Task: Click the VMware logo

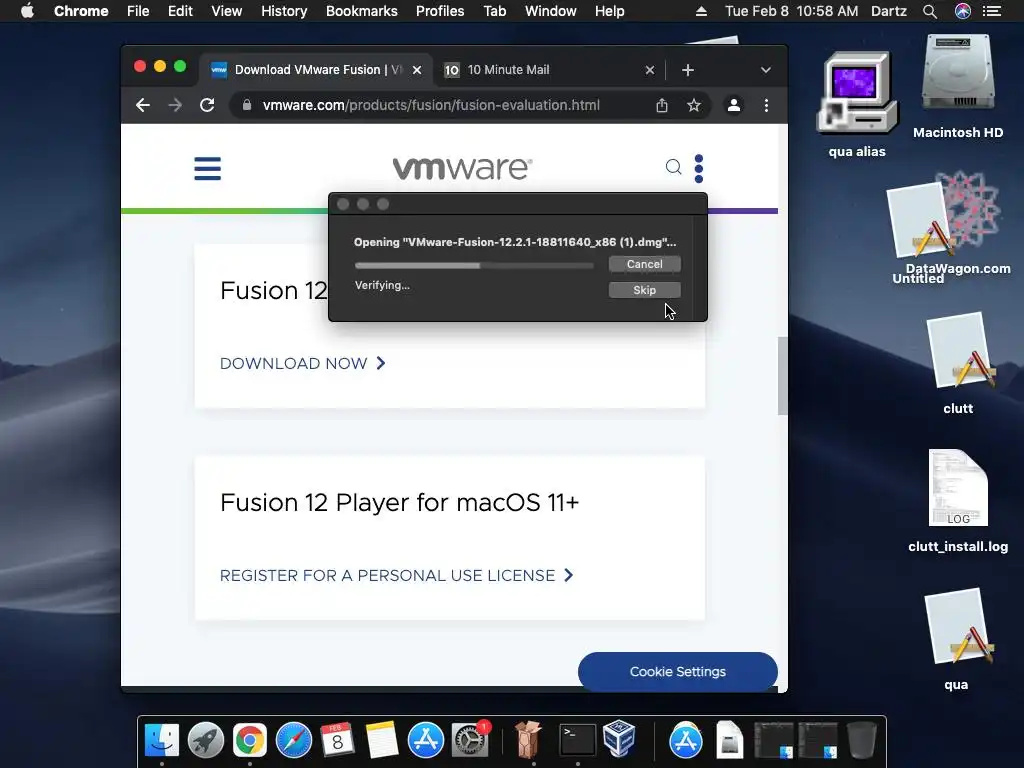Action: coord(462,168)
